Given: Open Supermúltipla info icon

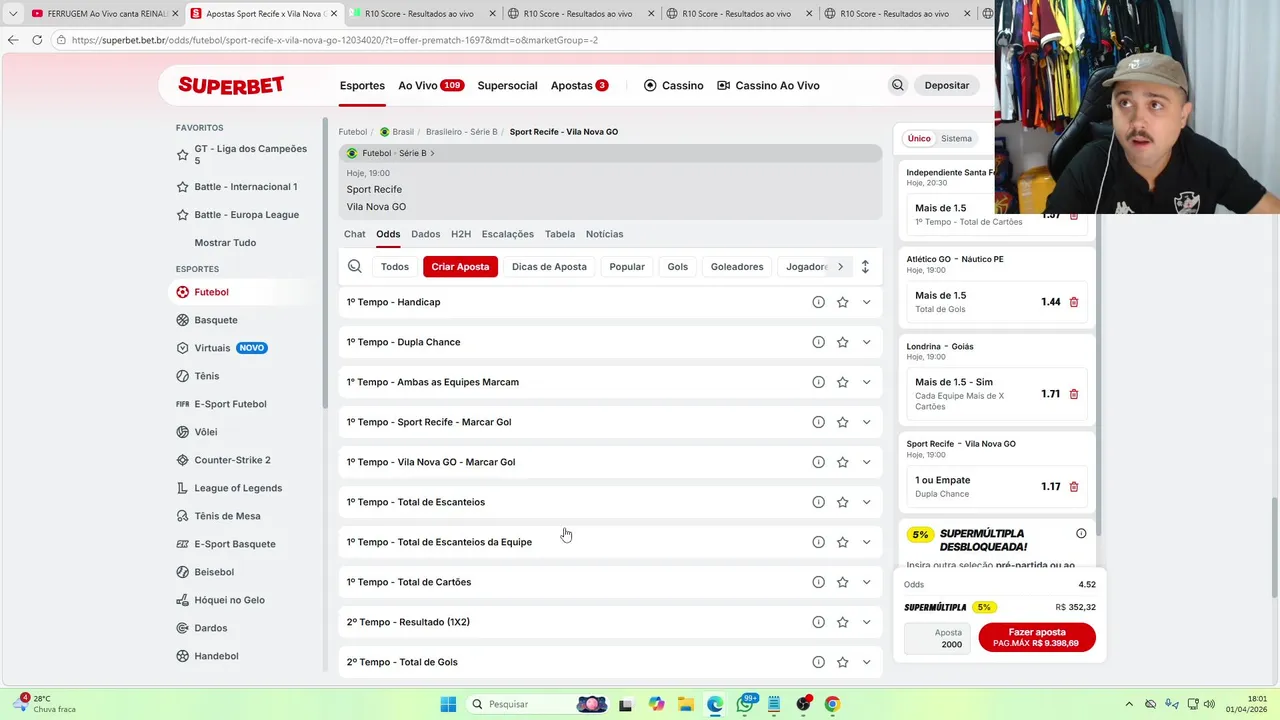Looking at the screenshot, I should coord(1081,534).
